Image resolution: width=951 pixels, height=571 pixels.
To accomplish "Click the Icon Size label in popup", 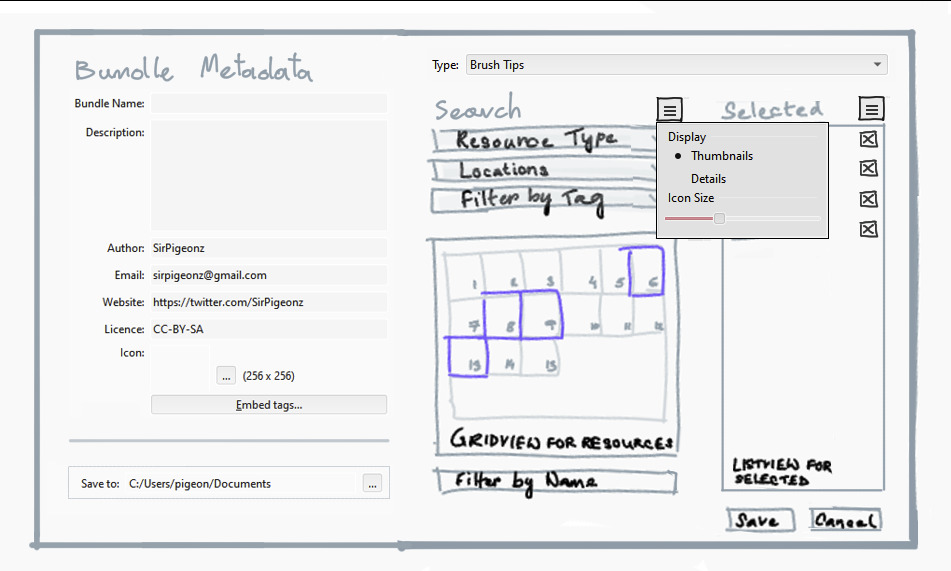I will (691, 198).
